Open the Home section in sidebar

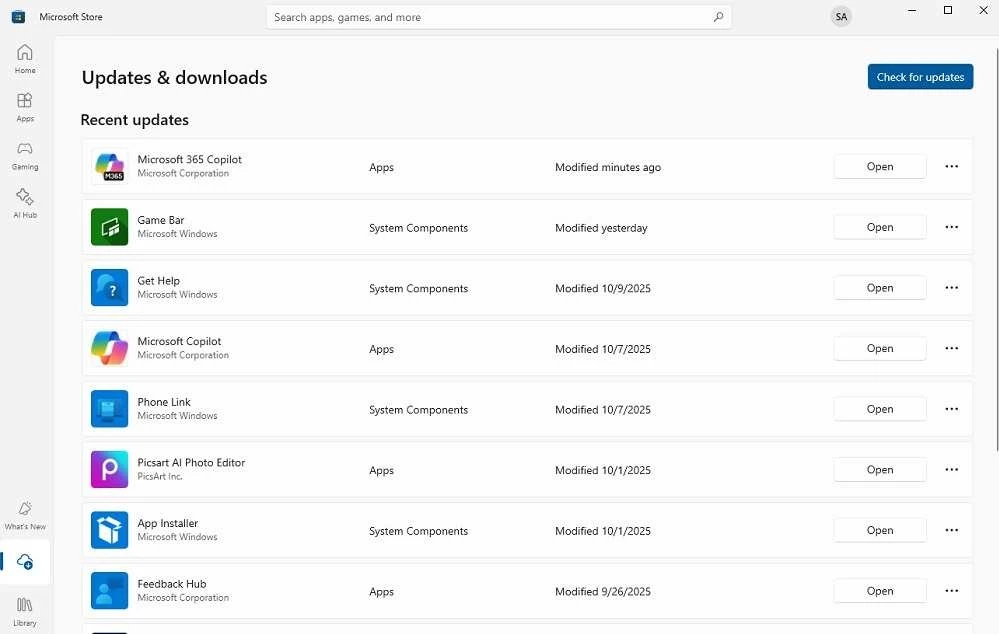[x=25, y=58]
